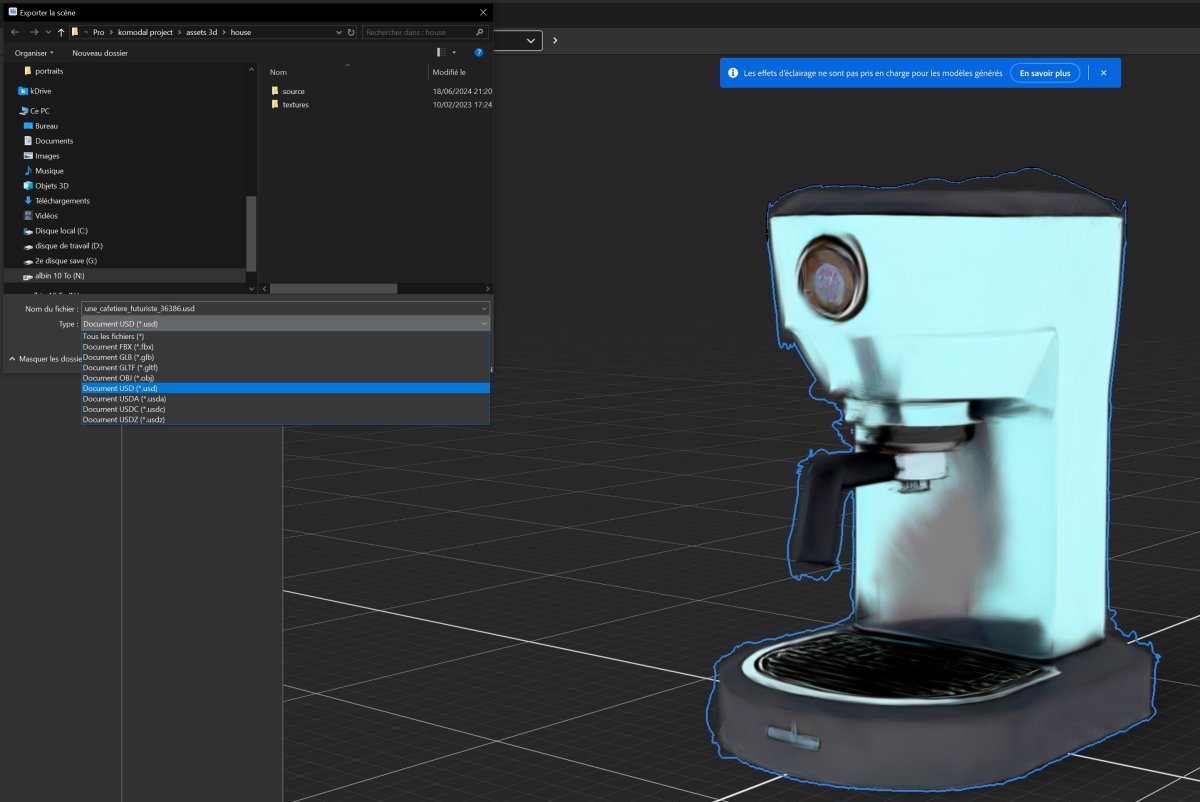The height and width of the screenshot is (802, 1200).
Task: Pick Document USDZ (*.usdz) export type
Action: click(x=123, y=420)
